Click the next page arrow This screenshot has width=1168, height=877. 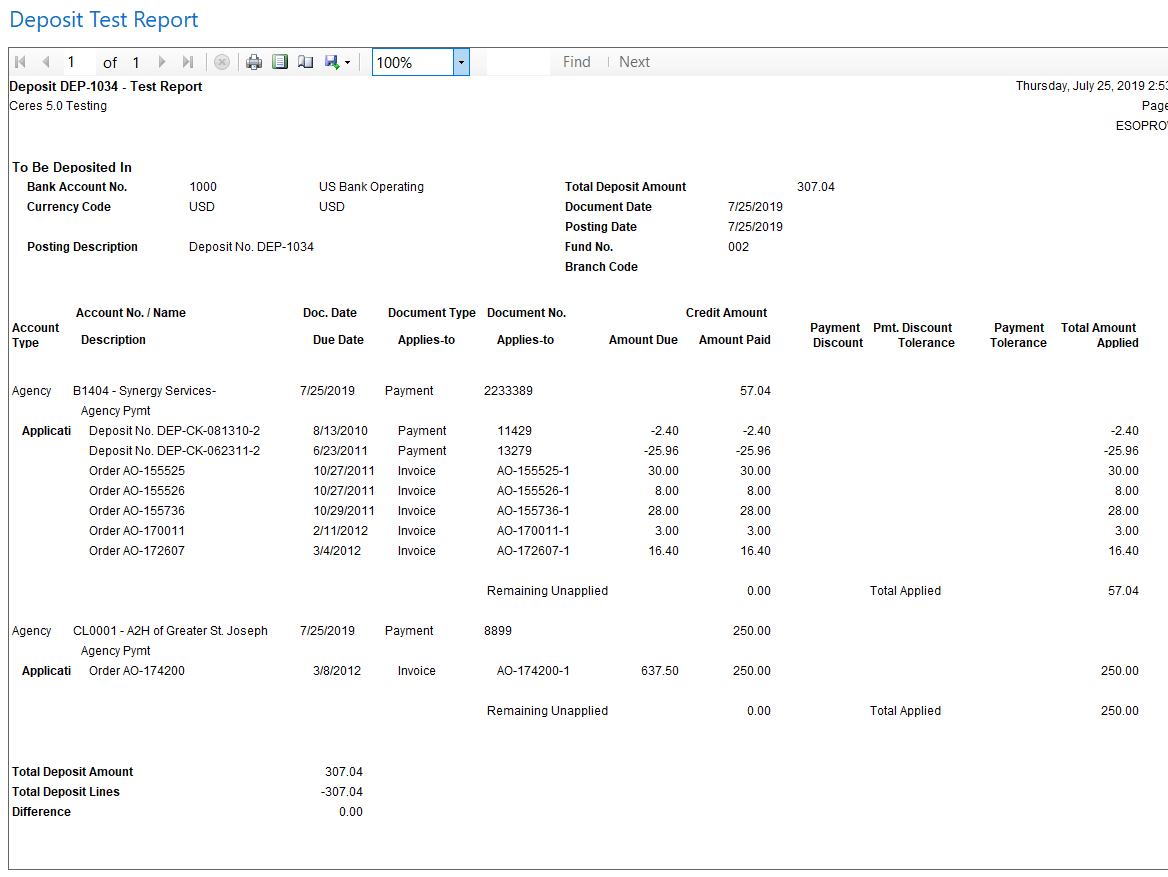pos(162,62)
